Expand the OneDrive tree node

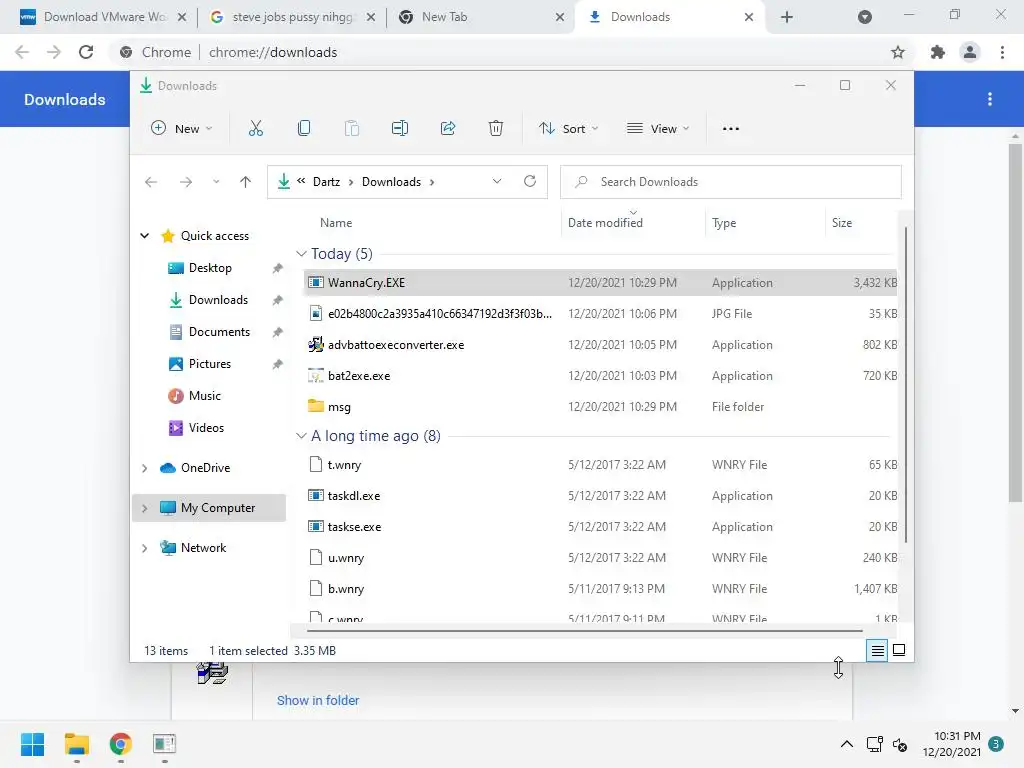coord(144,468)
